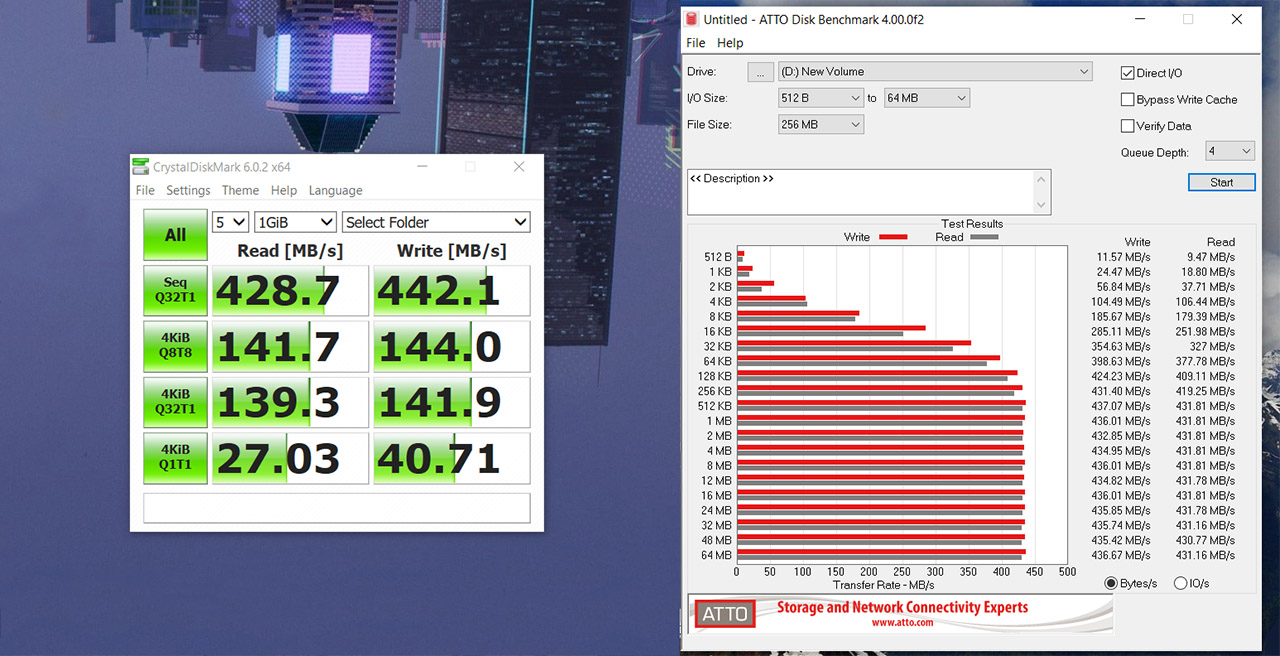Click the 64 MB write value 436.67 MB/s
Screen dimensions: 1280x656
point(1121,555)
